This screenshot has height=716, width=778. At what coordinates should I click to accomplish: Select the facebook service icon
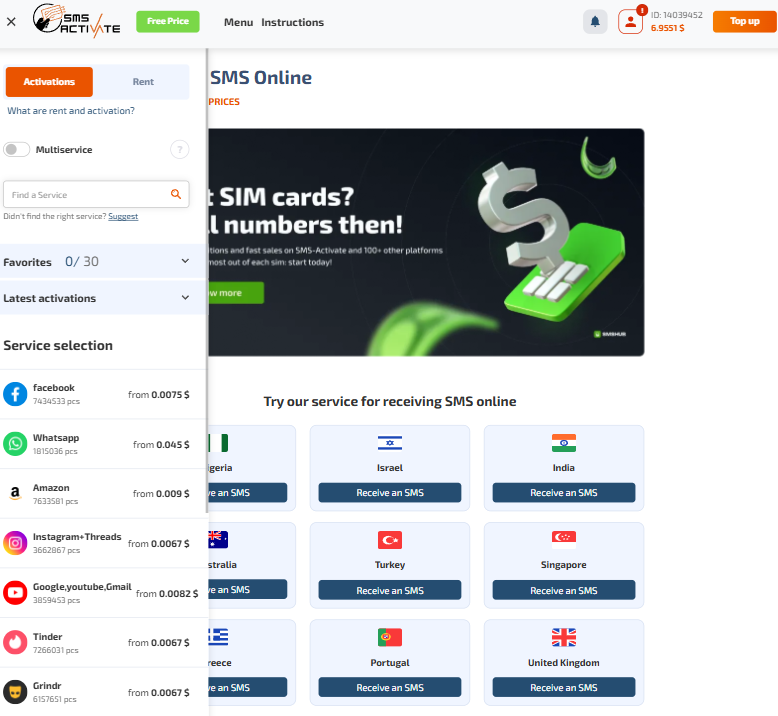15,394
